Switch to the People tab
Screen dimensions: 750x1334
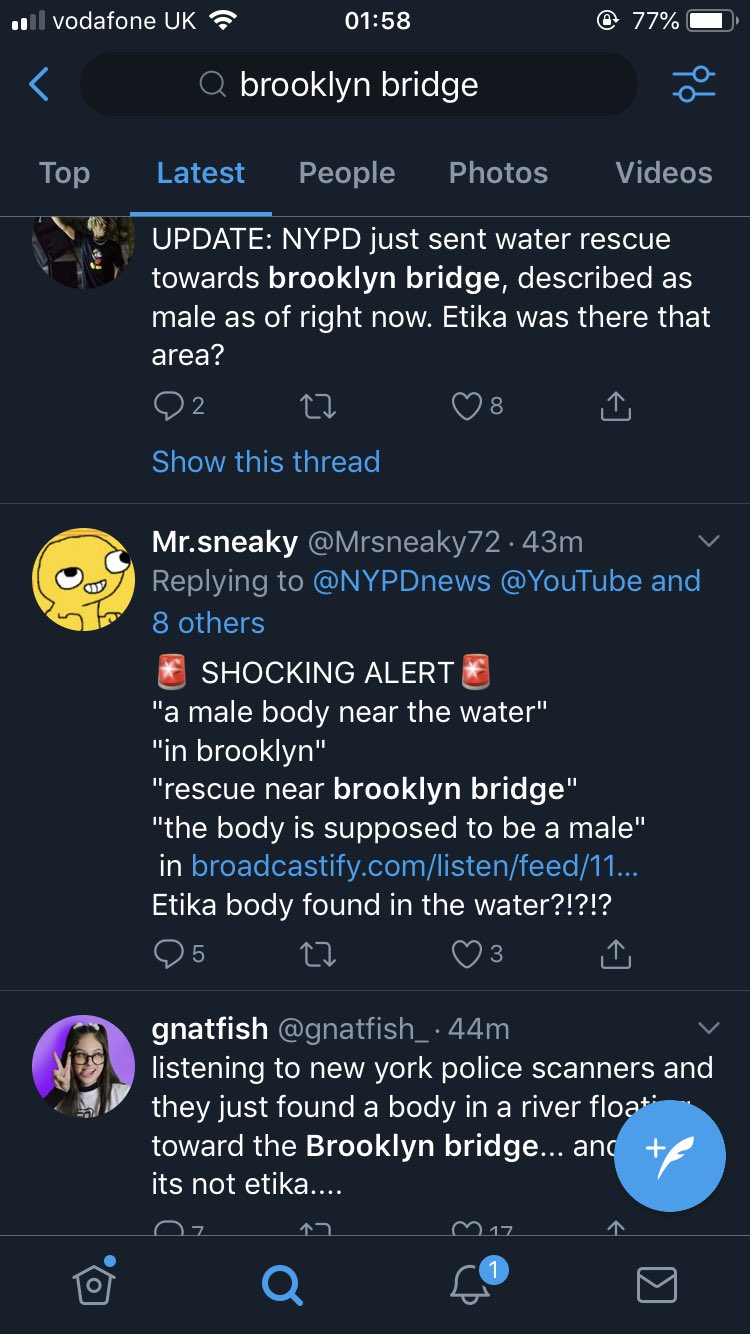pos(347,172)
